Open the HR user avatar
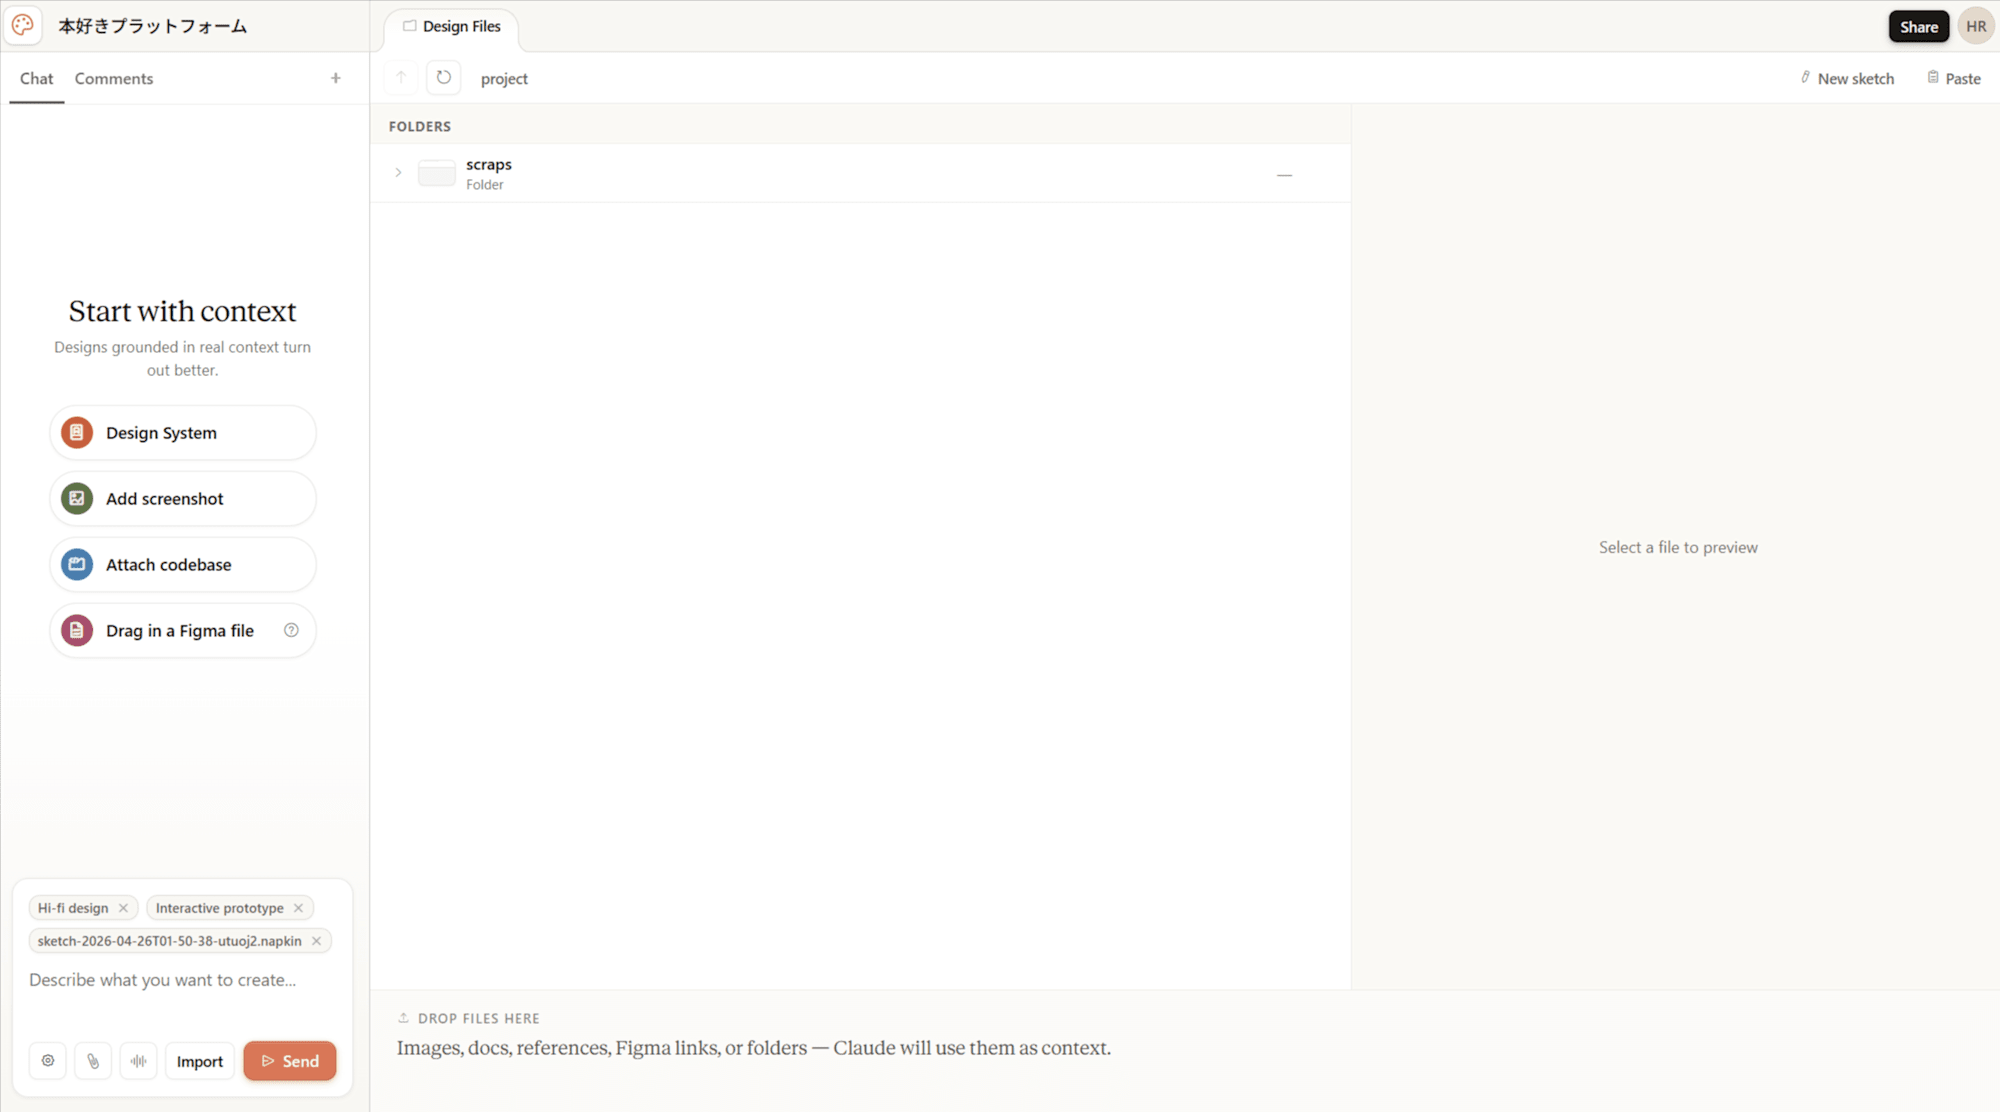This screenshot has height=1112, width=2000. click(1976, 26)
